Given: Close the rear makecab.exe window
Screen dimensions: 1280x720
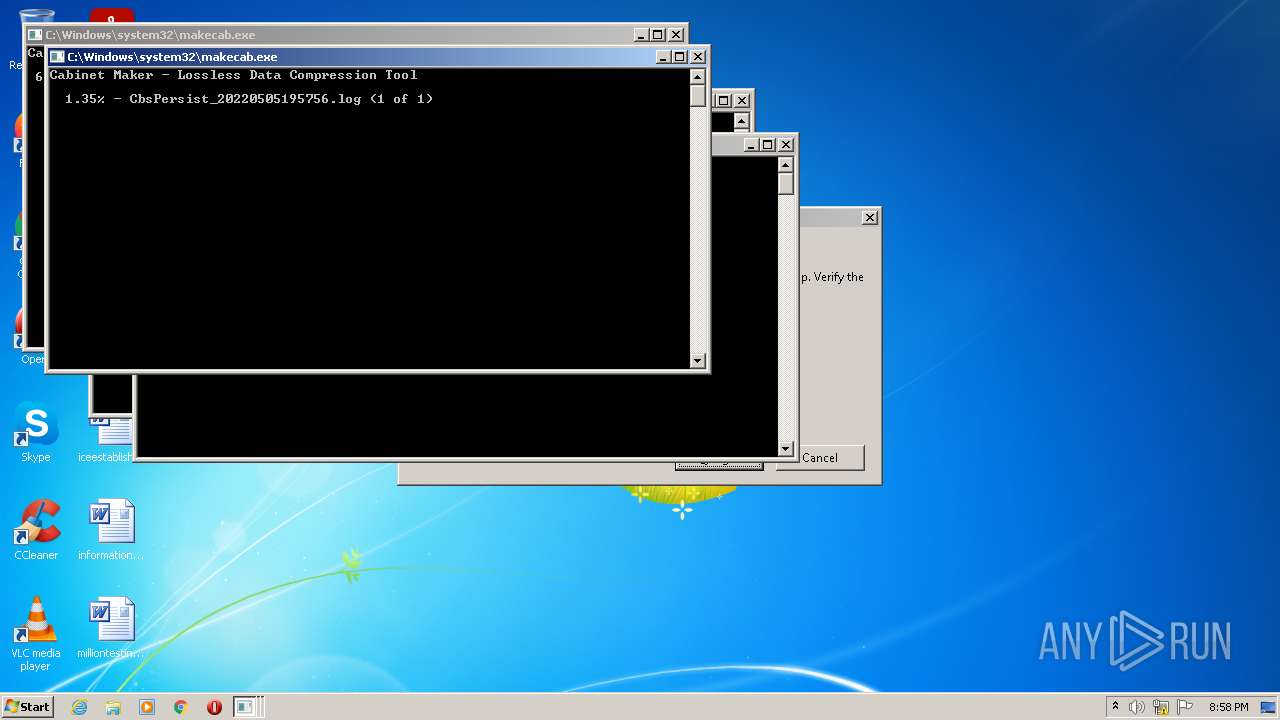Looking at the screenshot, I should click(676, 35).
